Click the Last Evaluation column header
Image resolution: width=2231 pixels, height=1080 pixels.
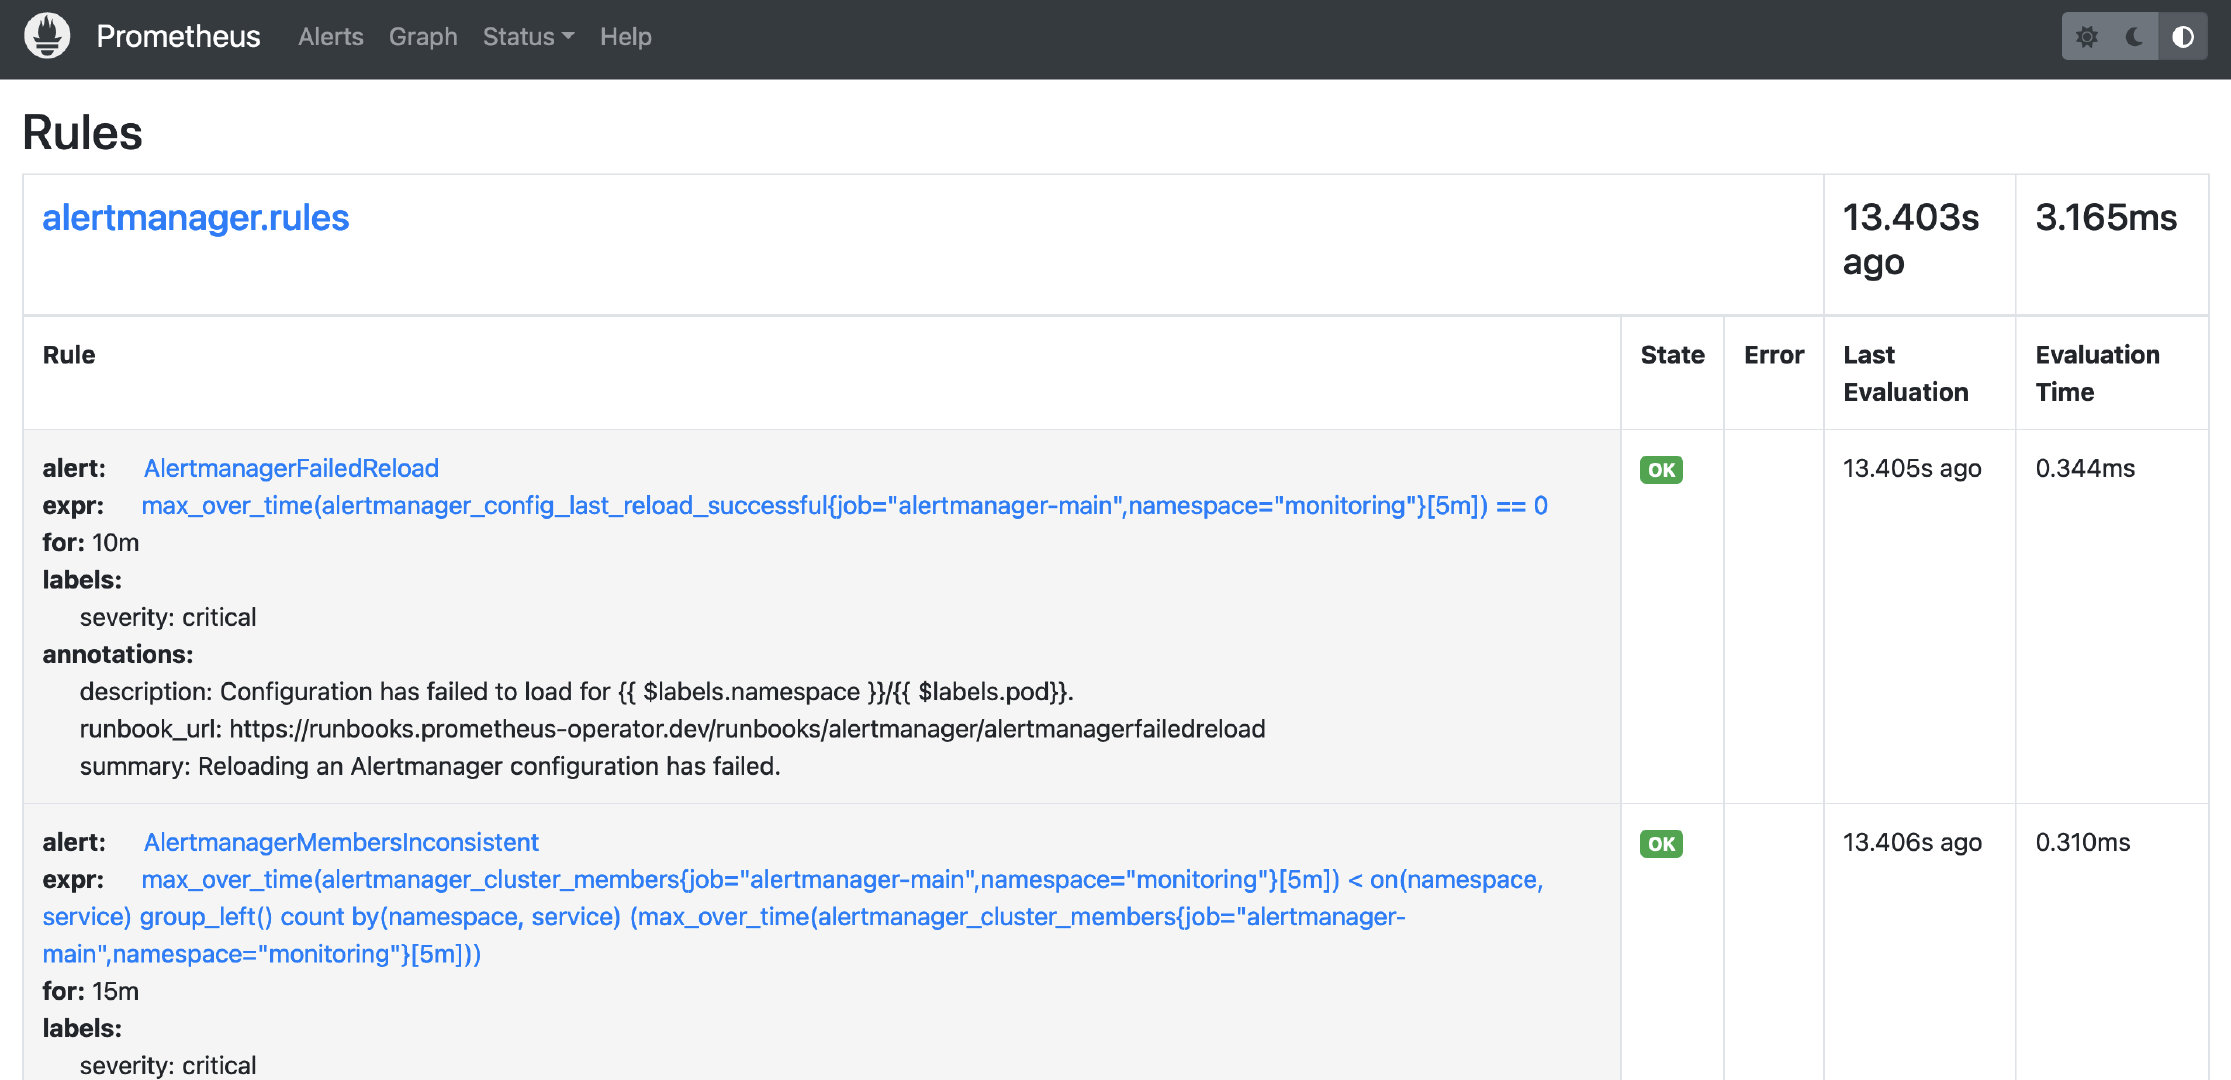tap(1904, 373)
